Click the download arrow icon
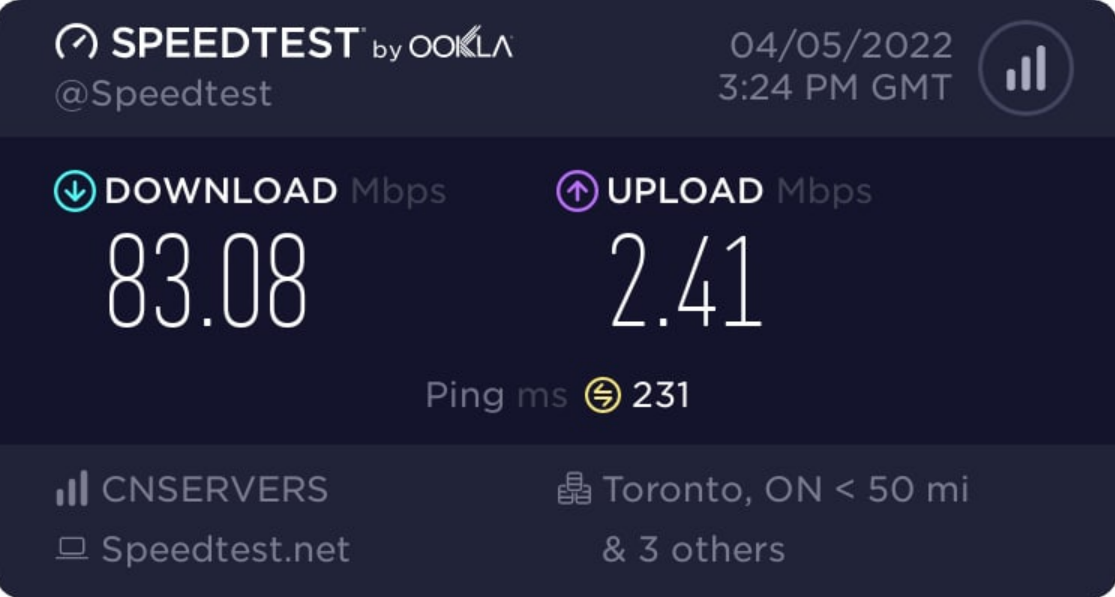 click(75, 191)
